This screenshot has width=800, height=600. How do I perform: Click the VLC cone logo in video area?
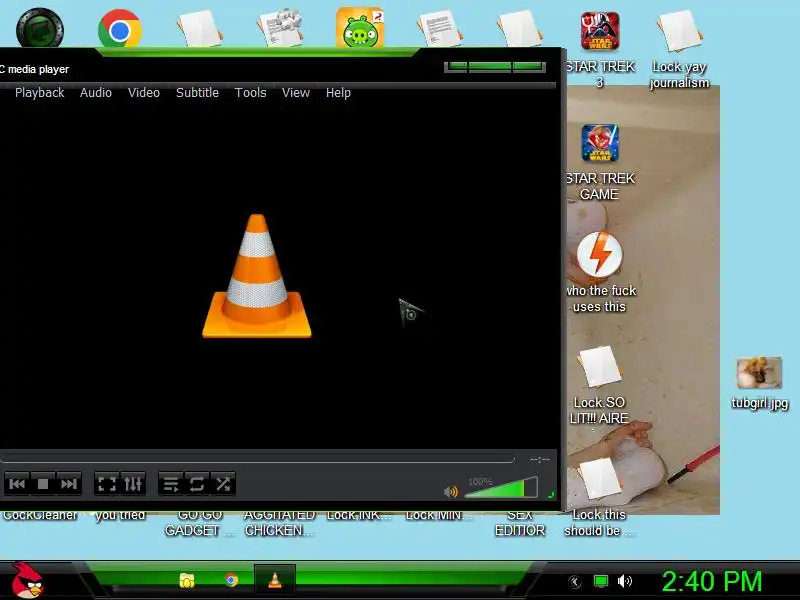(x=257, y=276)
